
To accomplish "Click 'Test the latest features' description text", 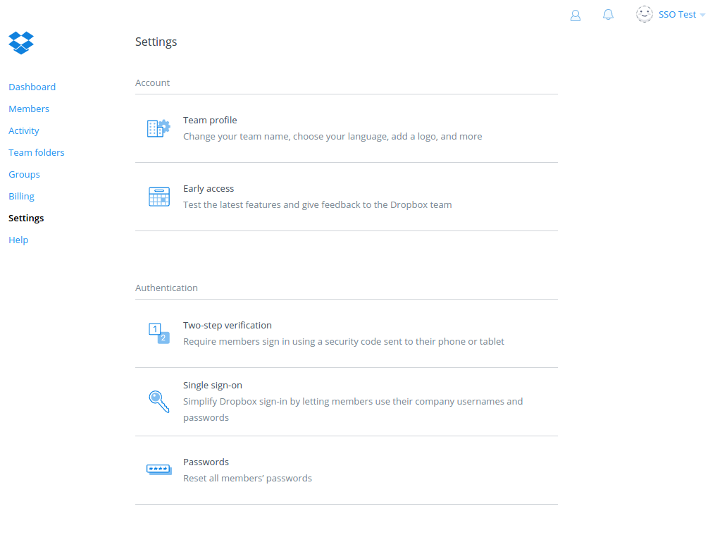I will [317, 205].
